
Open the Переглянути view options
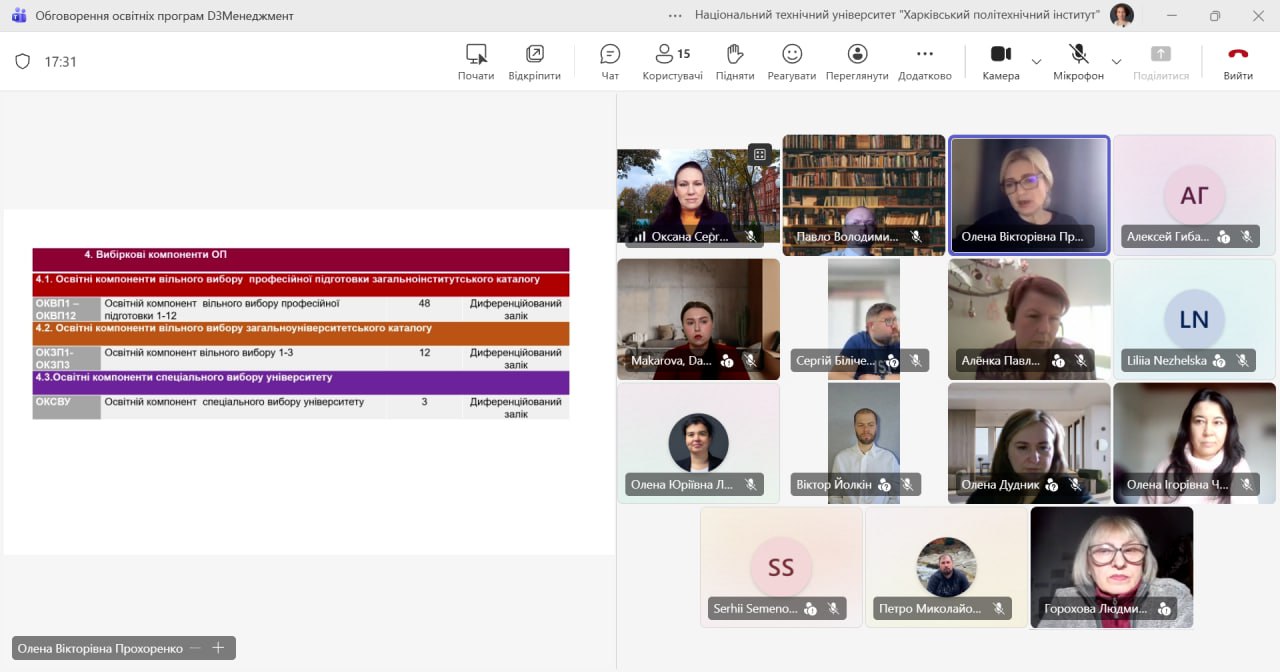(857, 61)
